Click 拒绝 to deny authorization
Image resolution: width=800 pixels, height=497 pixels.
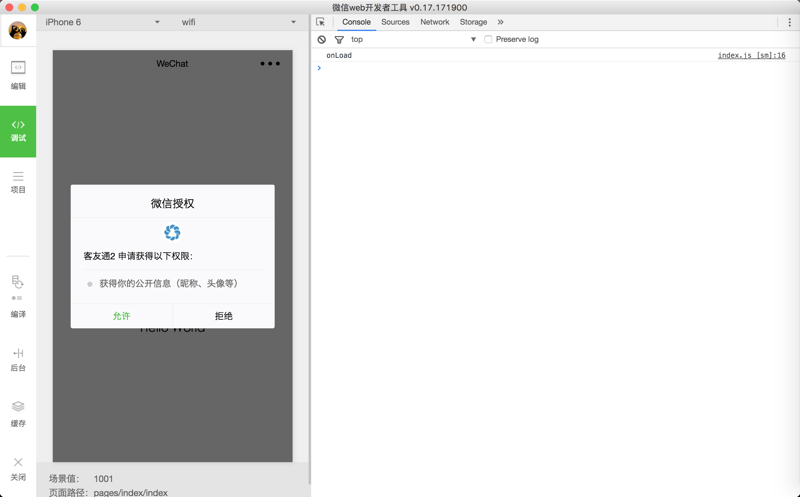coord(223,316)
